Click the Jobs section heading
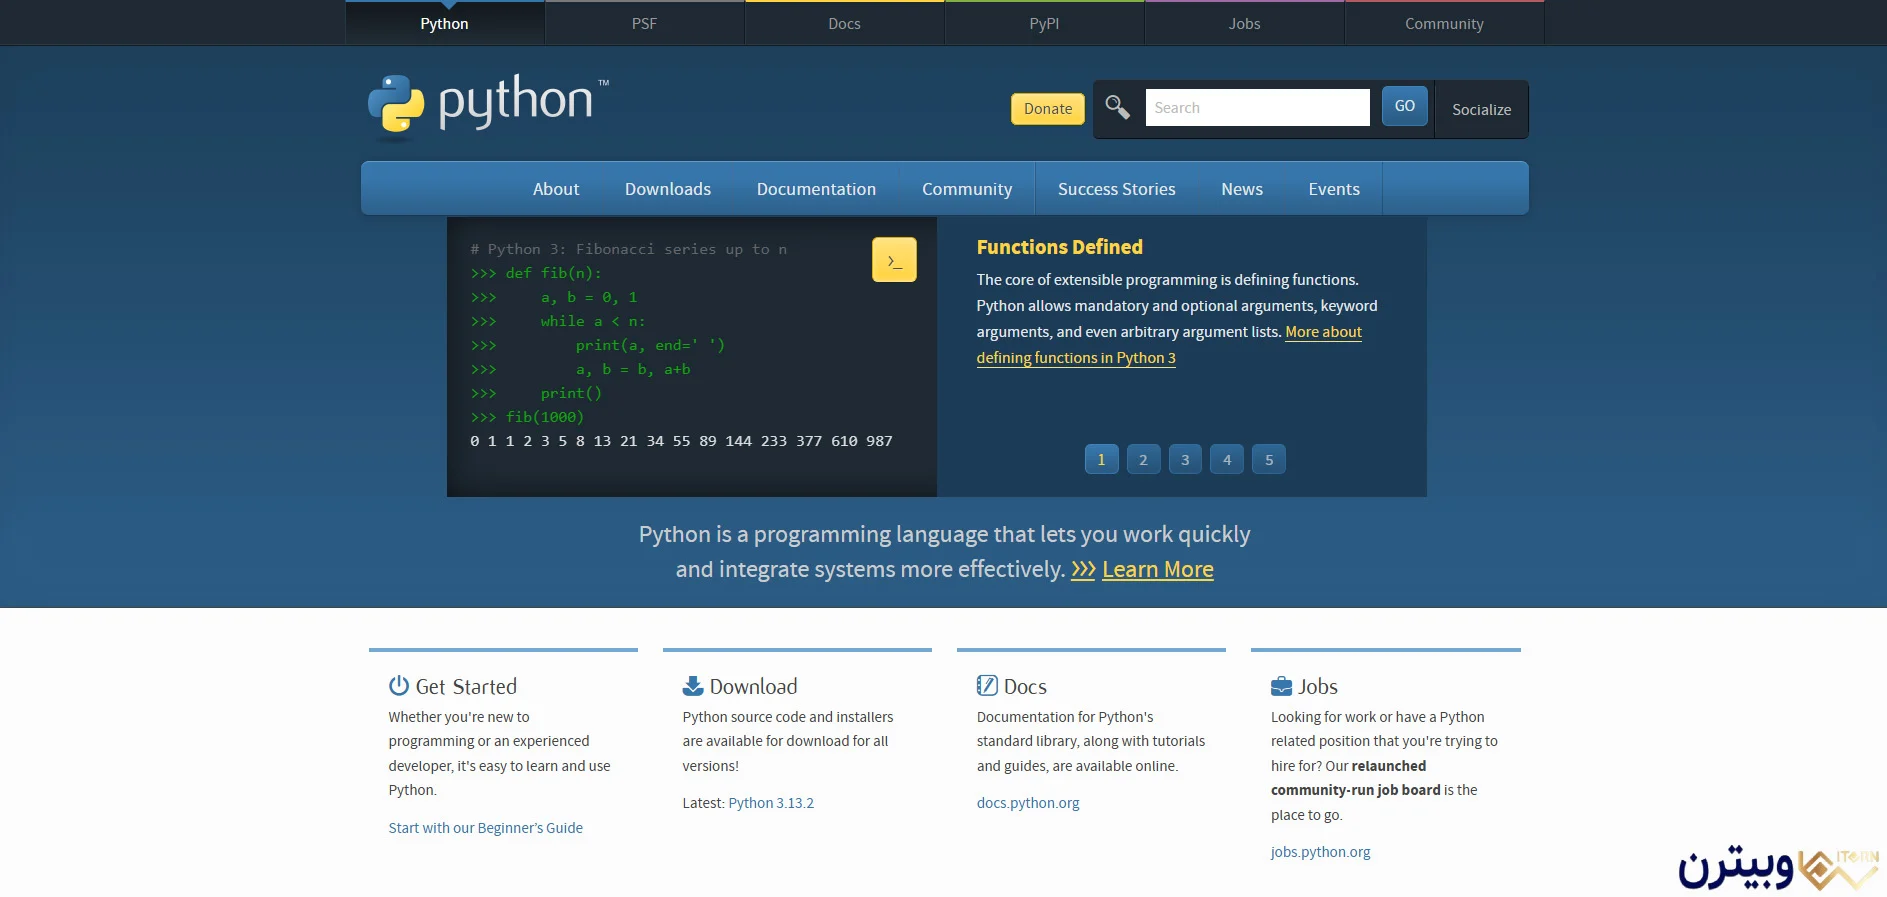 [x=1318, y=686]
